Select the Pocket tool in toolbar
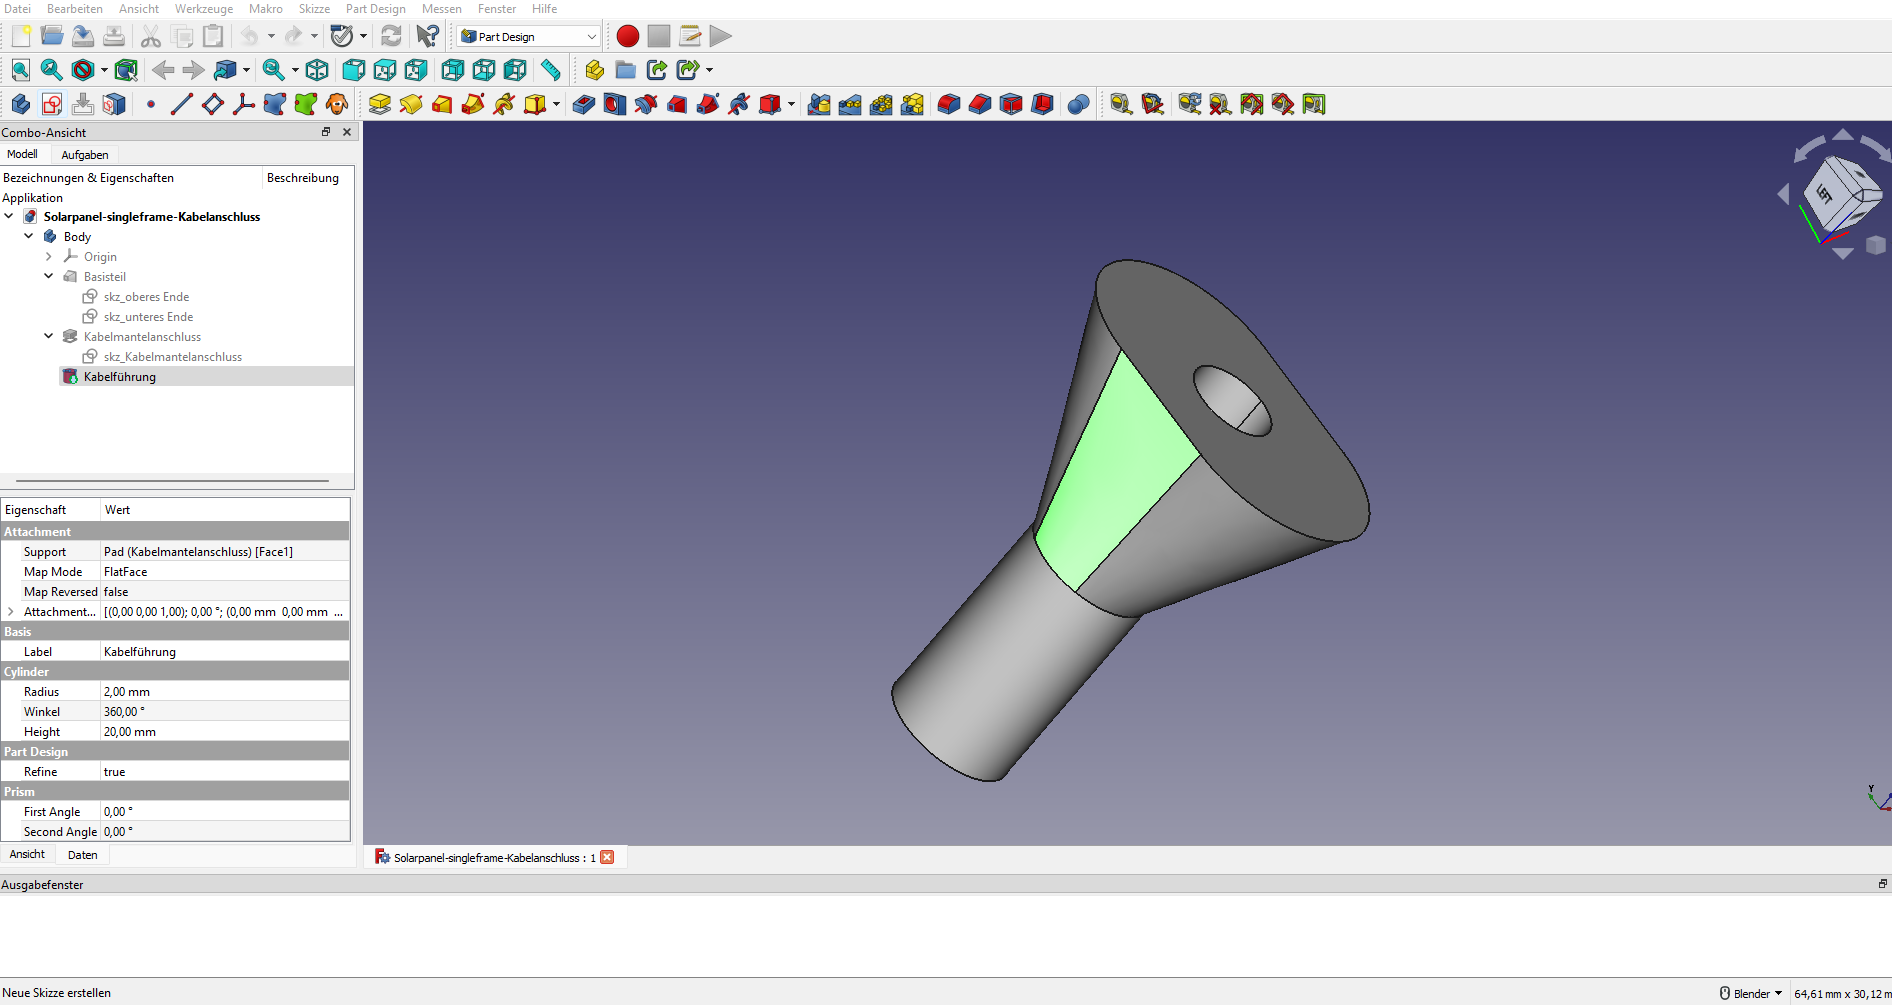The height and width of the screenshot is (1005, 1892). [584, 104]
